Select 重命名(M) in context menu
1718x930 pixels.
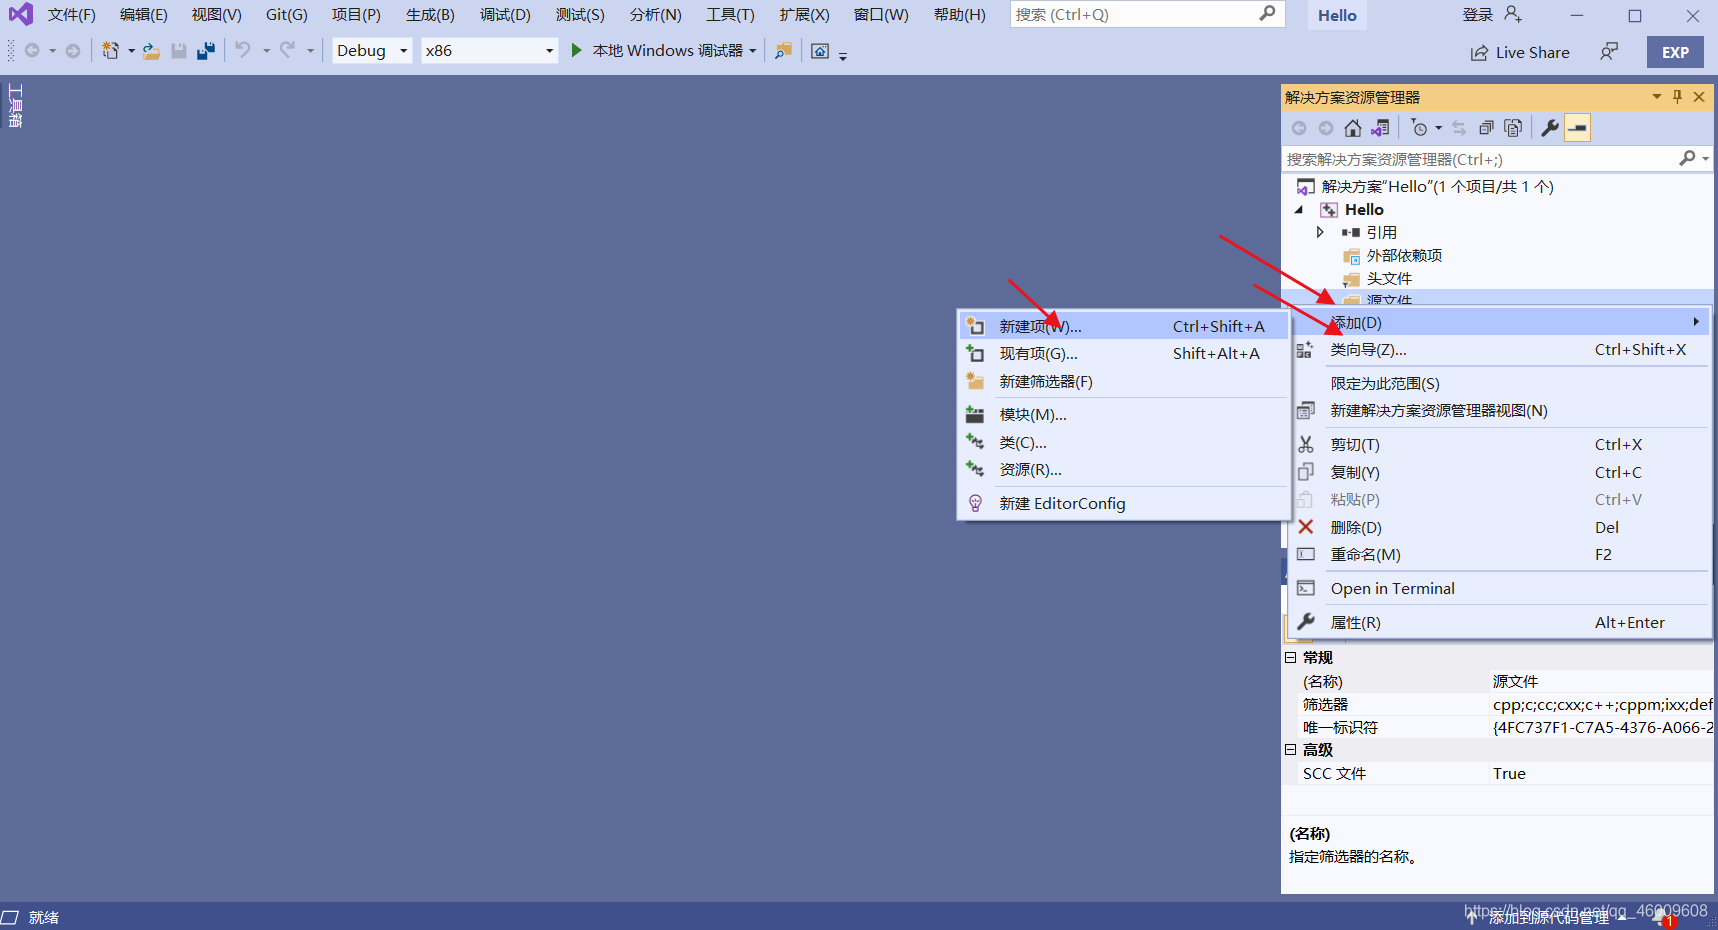(1502, 555)
